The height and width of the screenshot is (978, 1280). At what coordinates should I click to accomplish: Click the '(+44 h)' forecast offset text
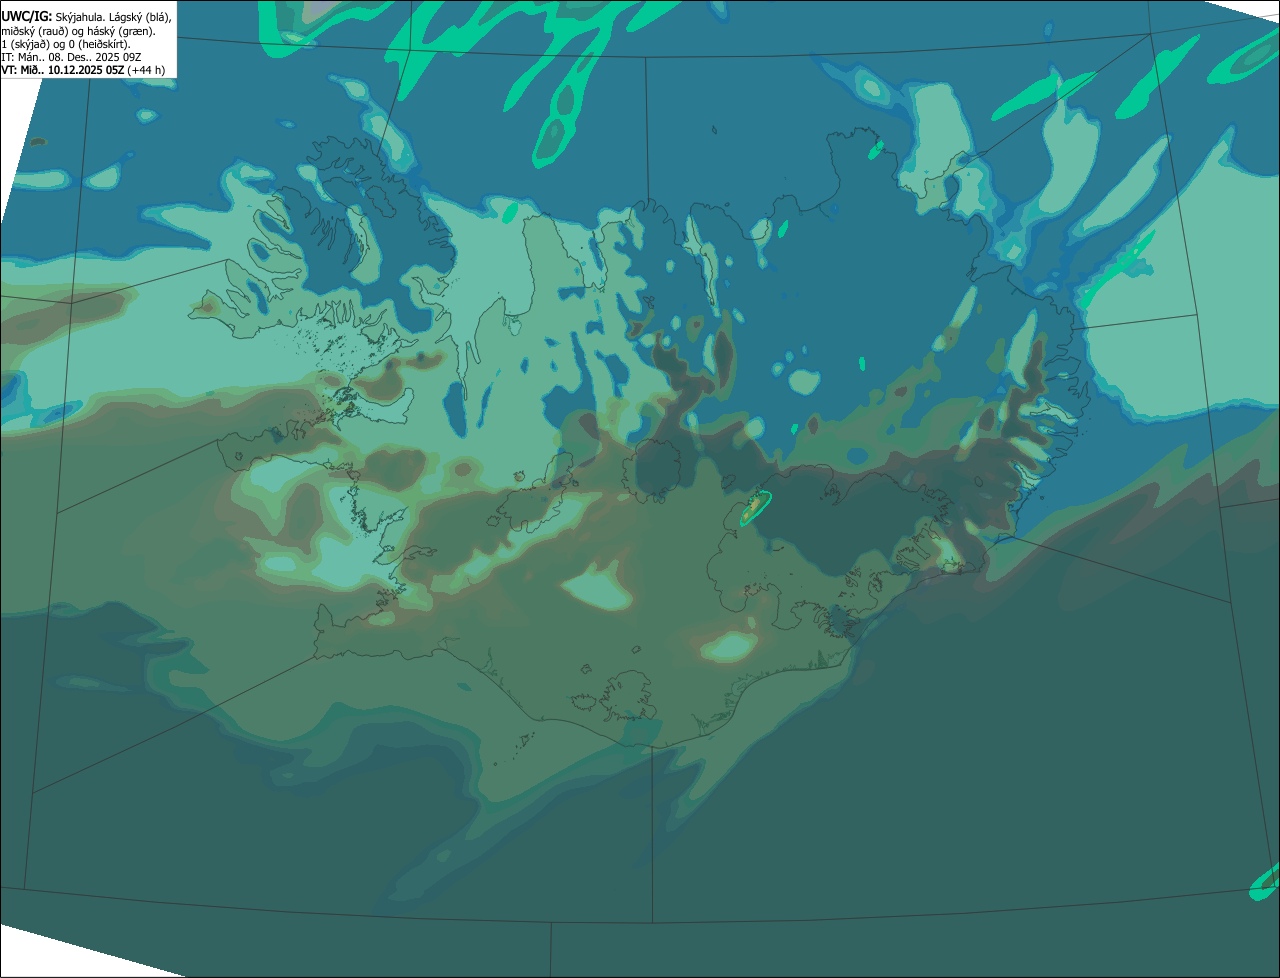point(146,70)
